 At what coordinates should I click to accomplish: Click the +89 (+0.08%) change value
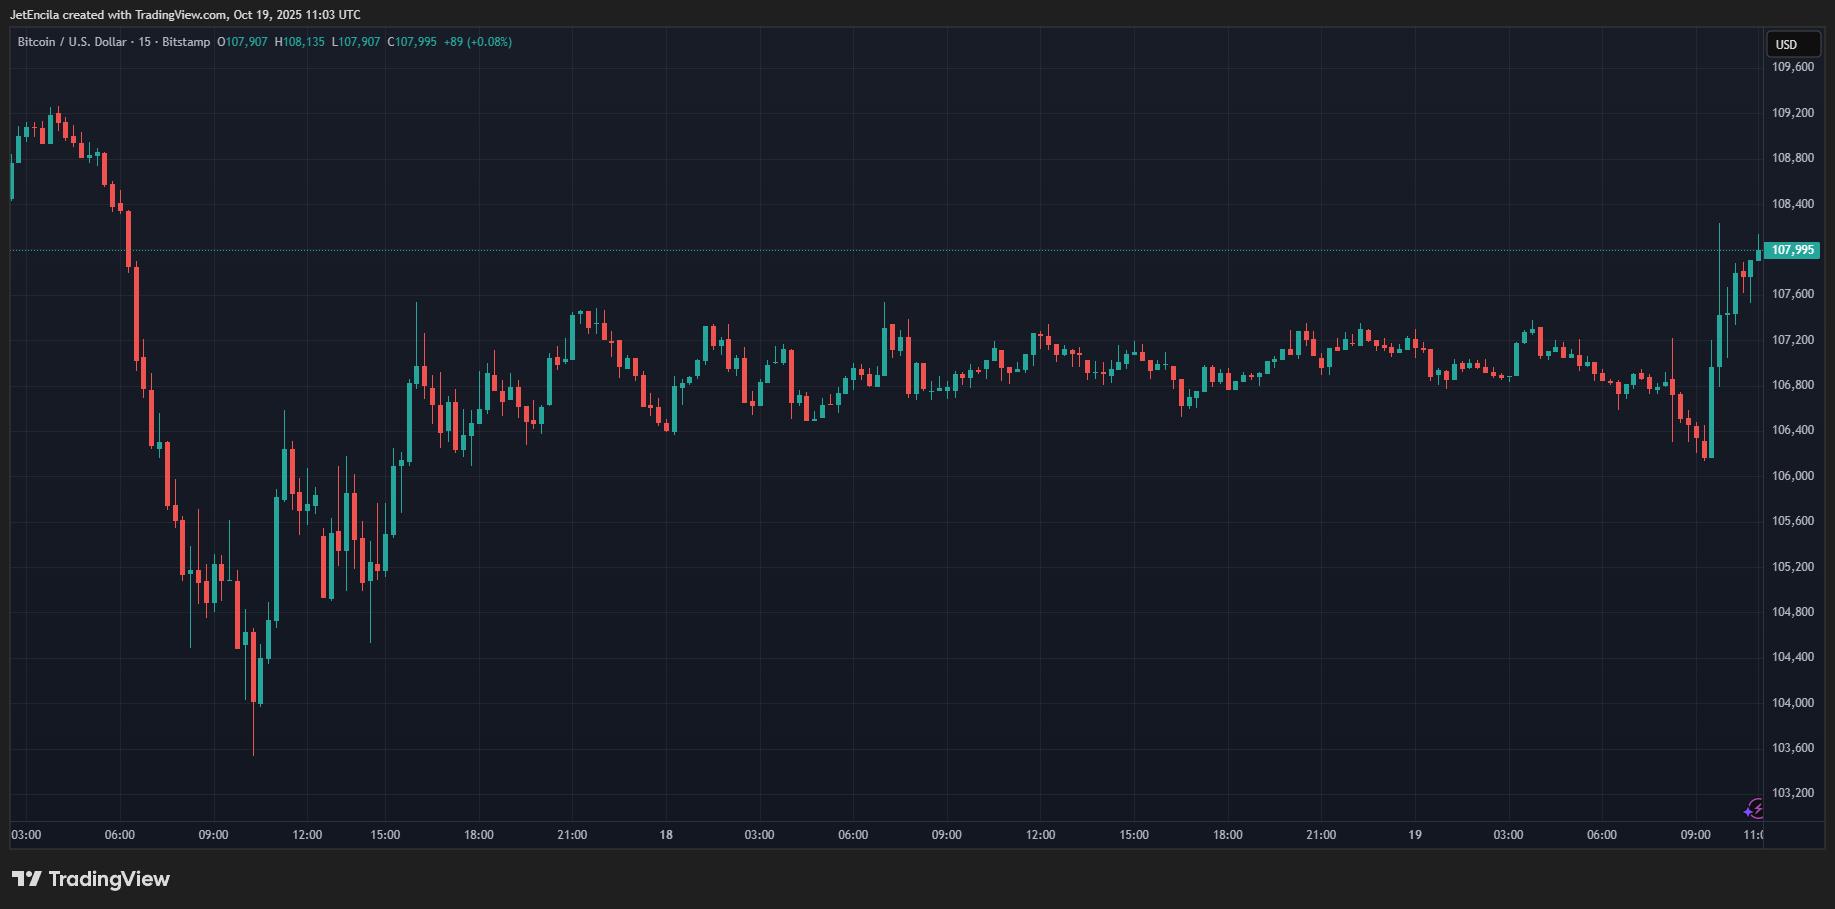coord(478,42)
